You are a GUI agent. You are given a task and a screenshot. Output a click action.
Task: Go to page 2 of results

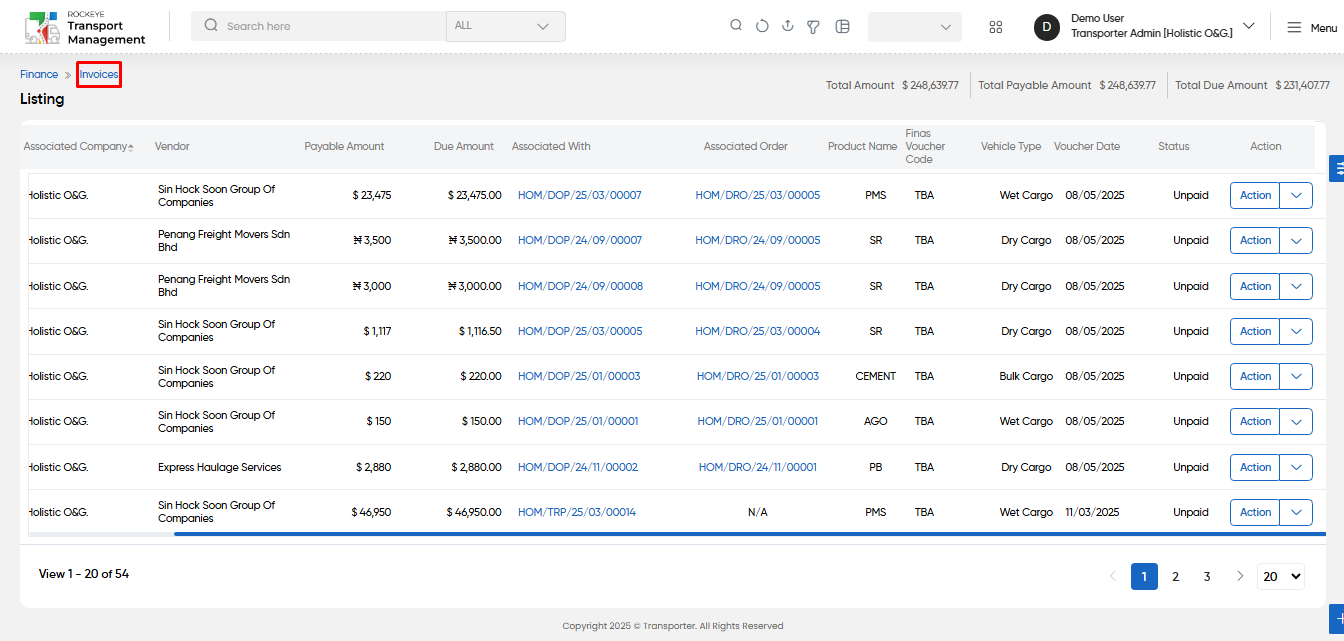tap(1176, 576)
